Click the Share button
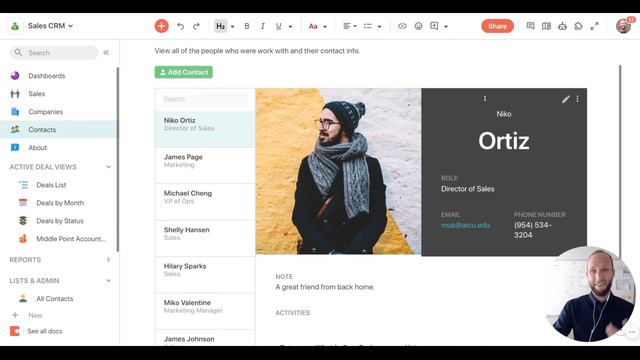640x360 pixels. coord(498,26)
